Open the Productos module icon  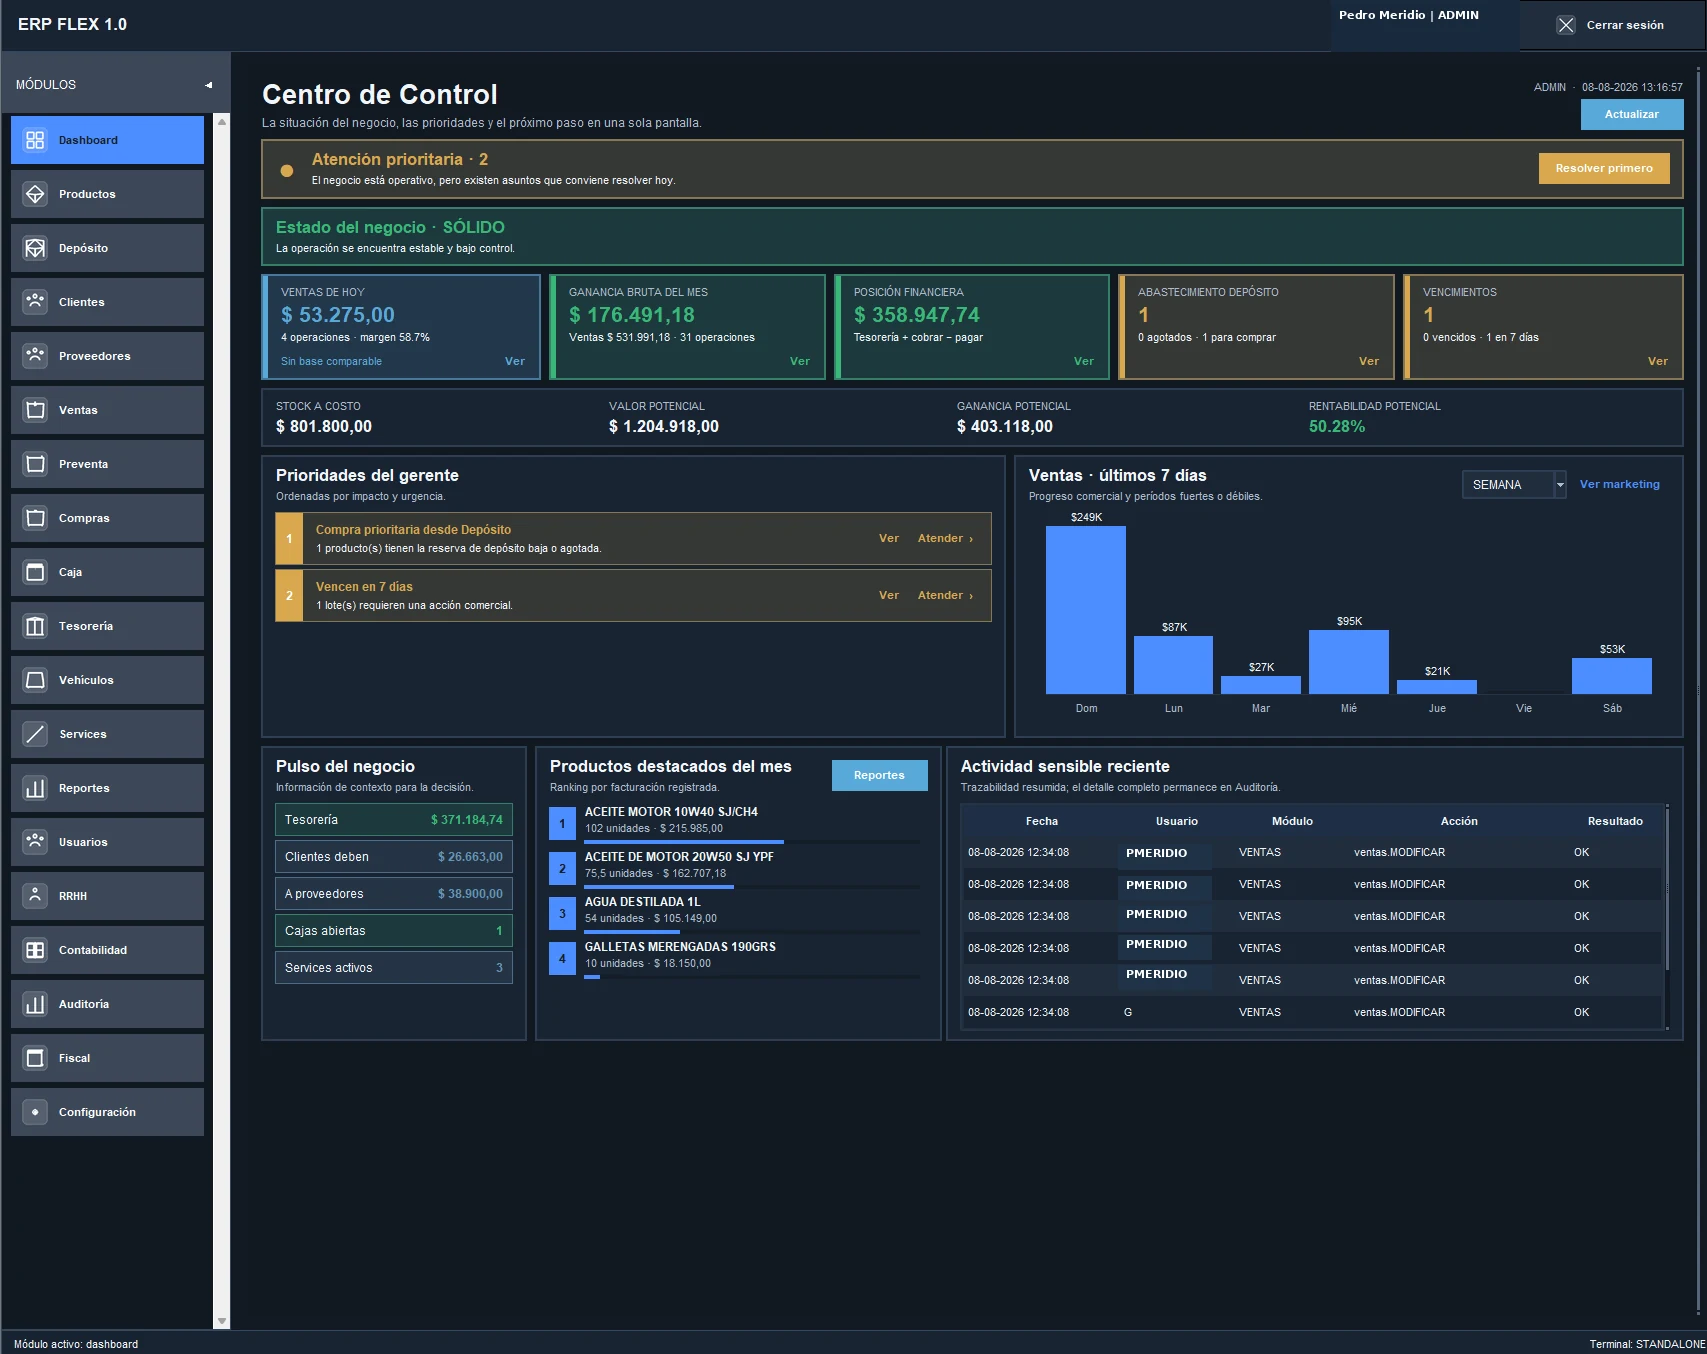[x=35, y=194]
